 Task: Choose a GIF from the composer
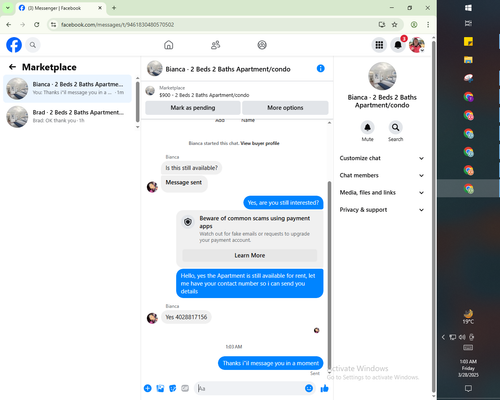click(x=185, y=388)
